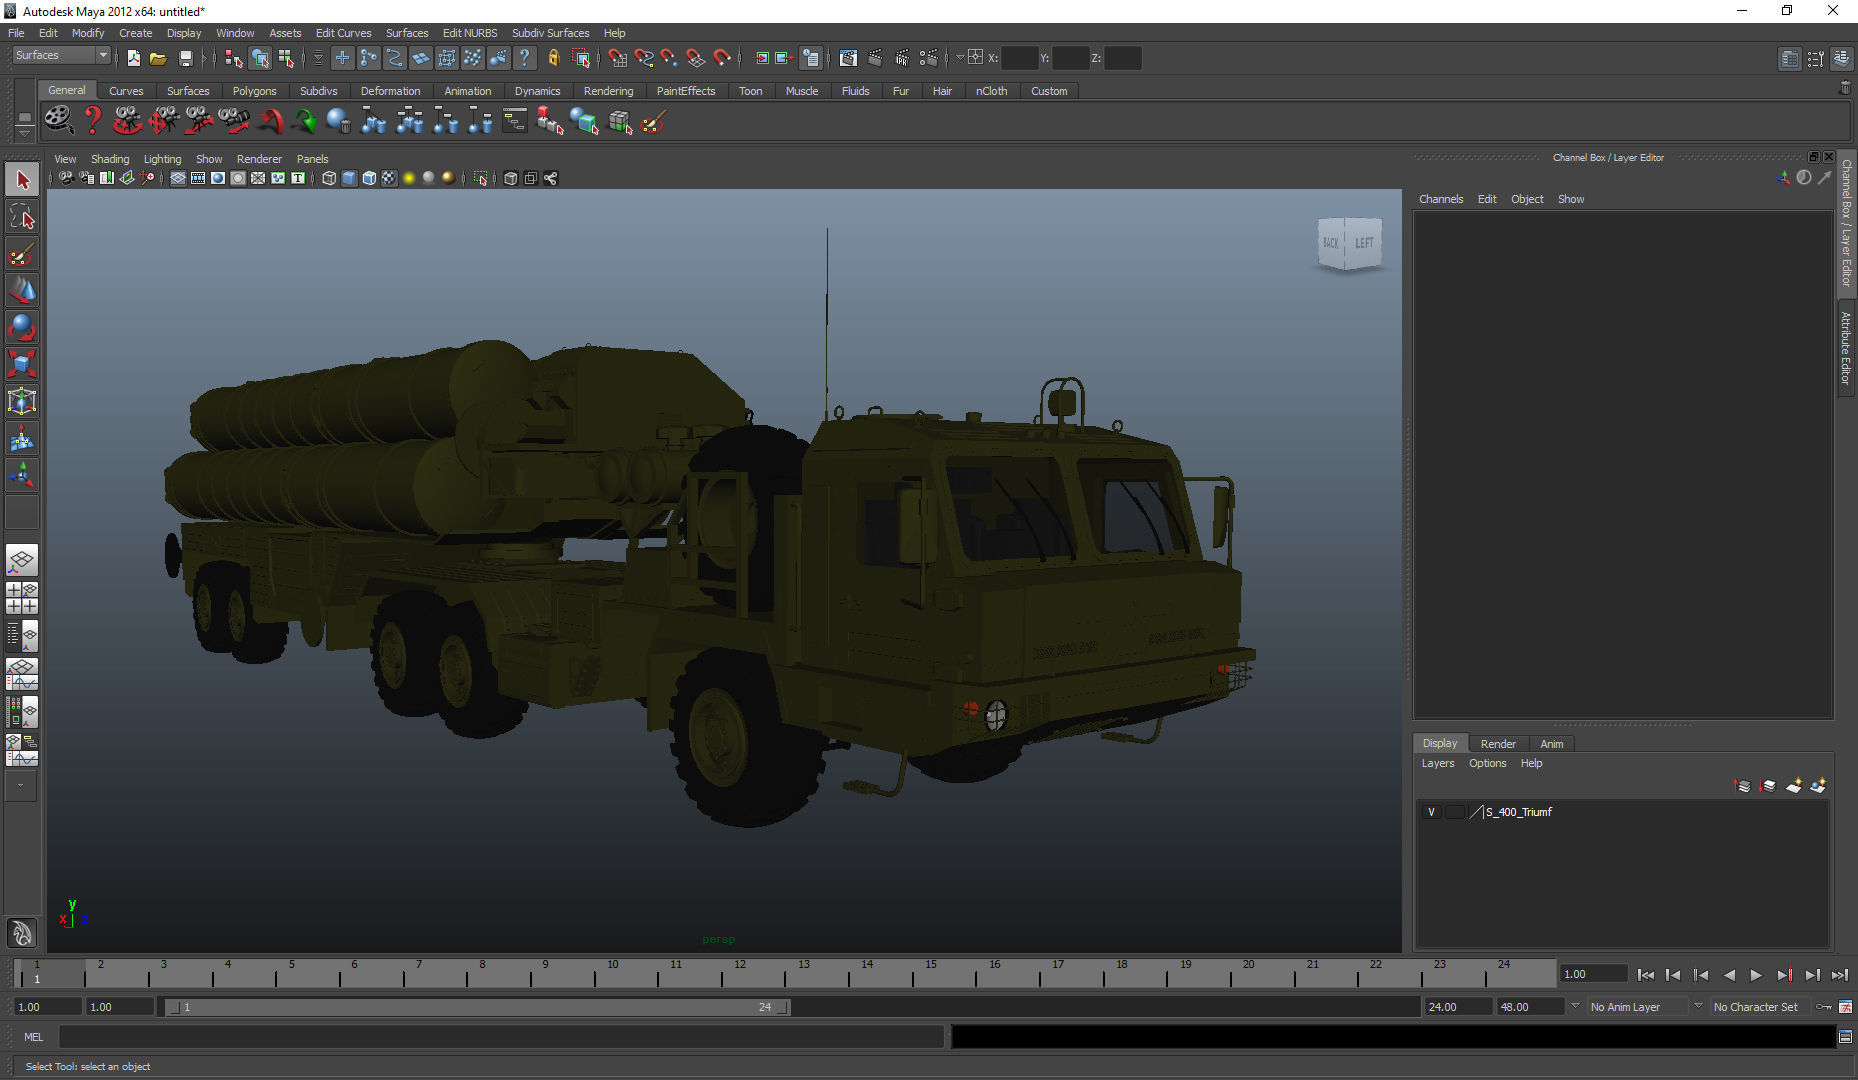Create a new empty display layer

click(1794, 786)
